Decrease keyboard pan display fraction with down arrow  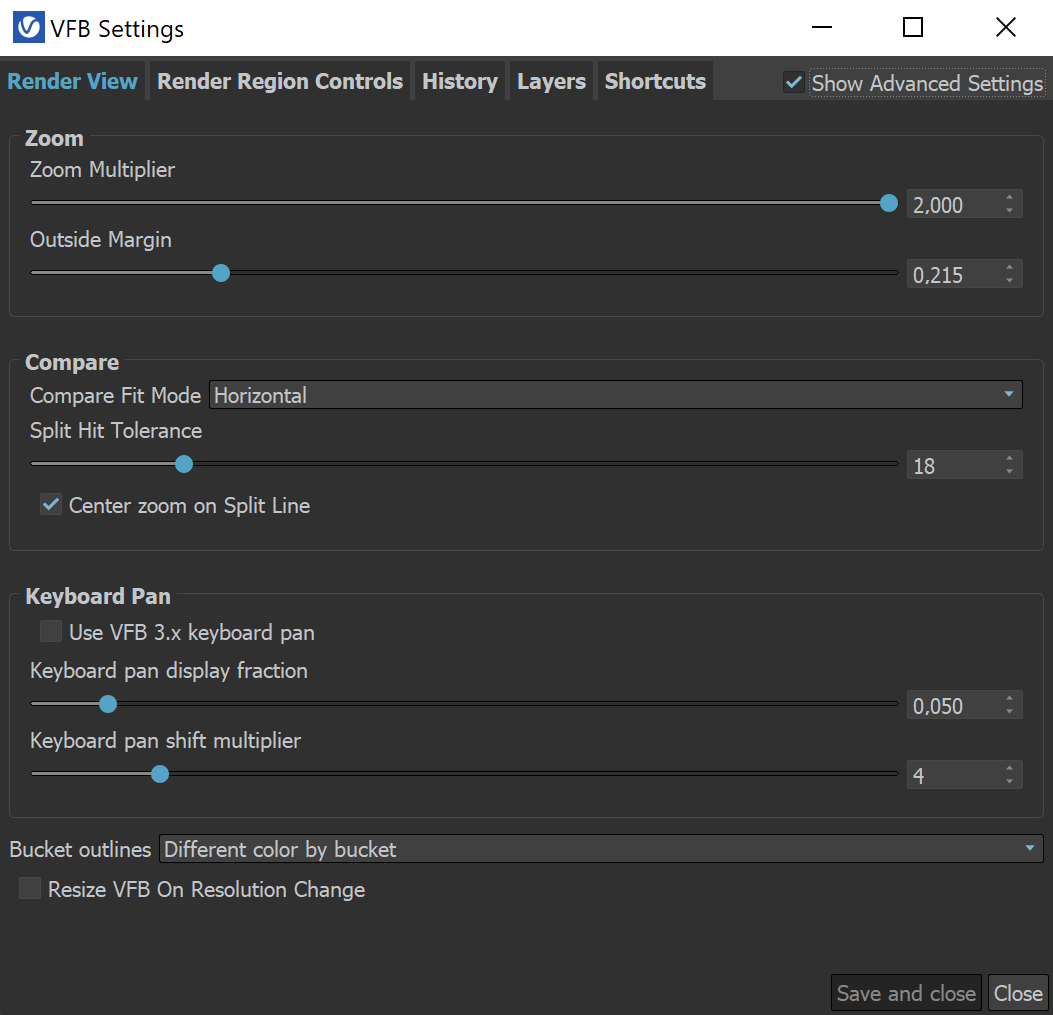pyautogui.click(x=1009, y=712)
